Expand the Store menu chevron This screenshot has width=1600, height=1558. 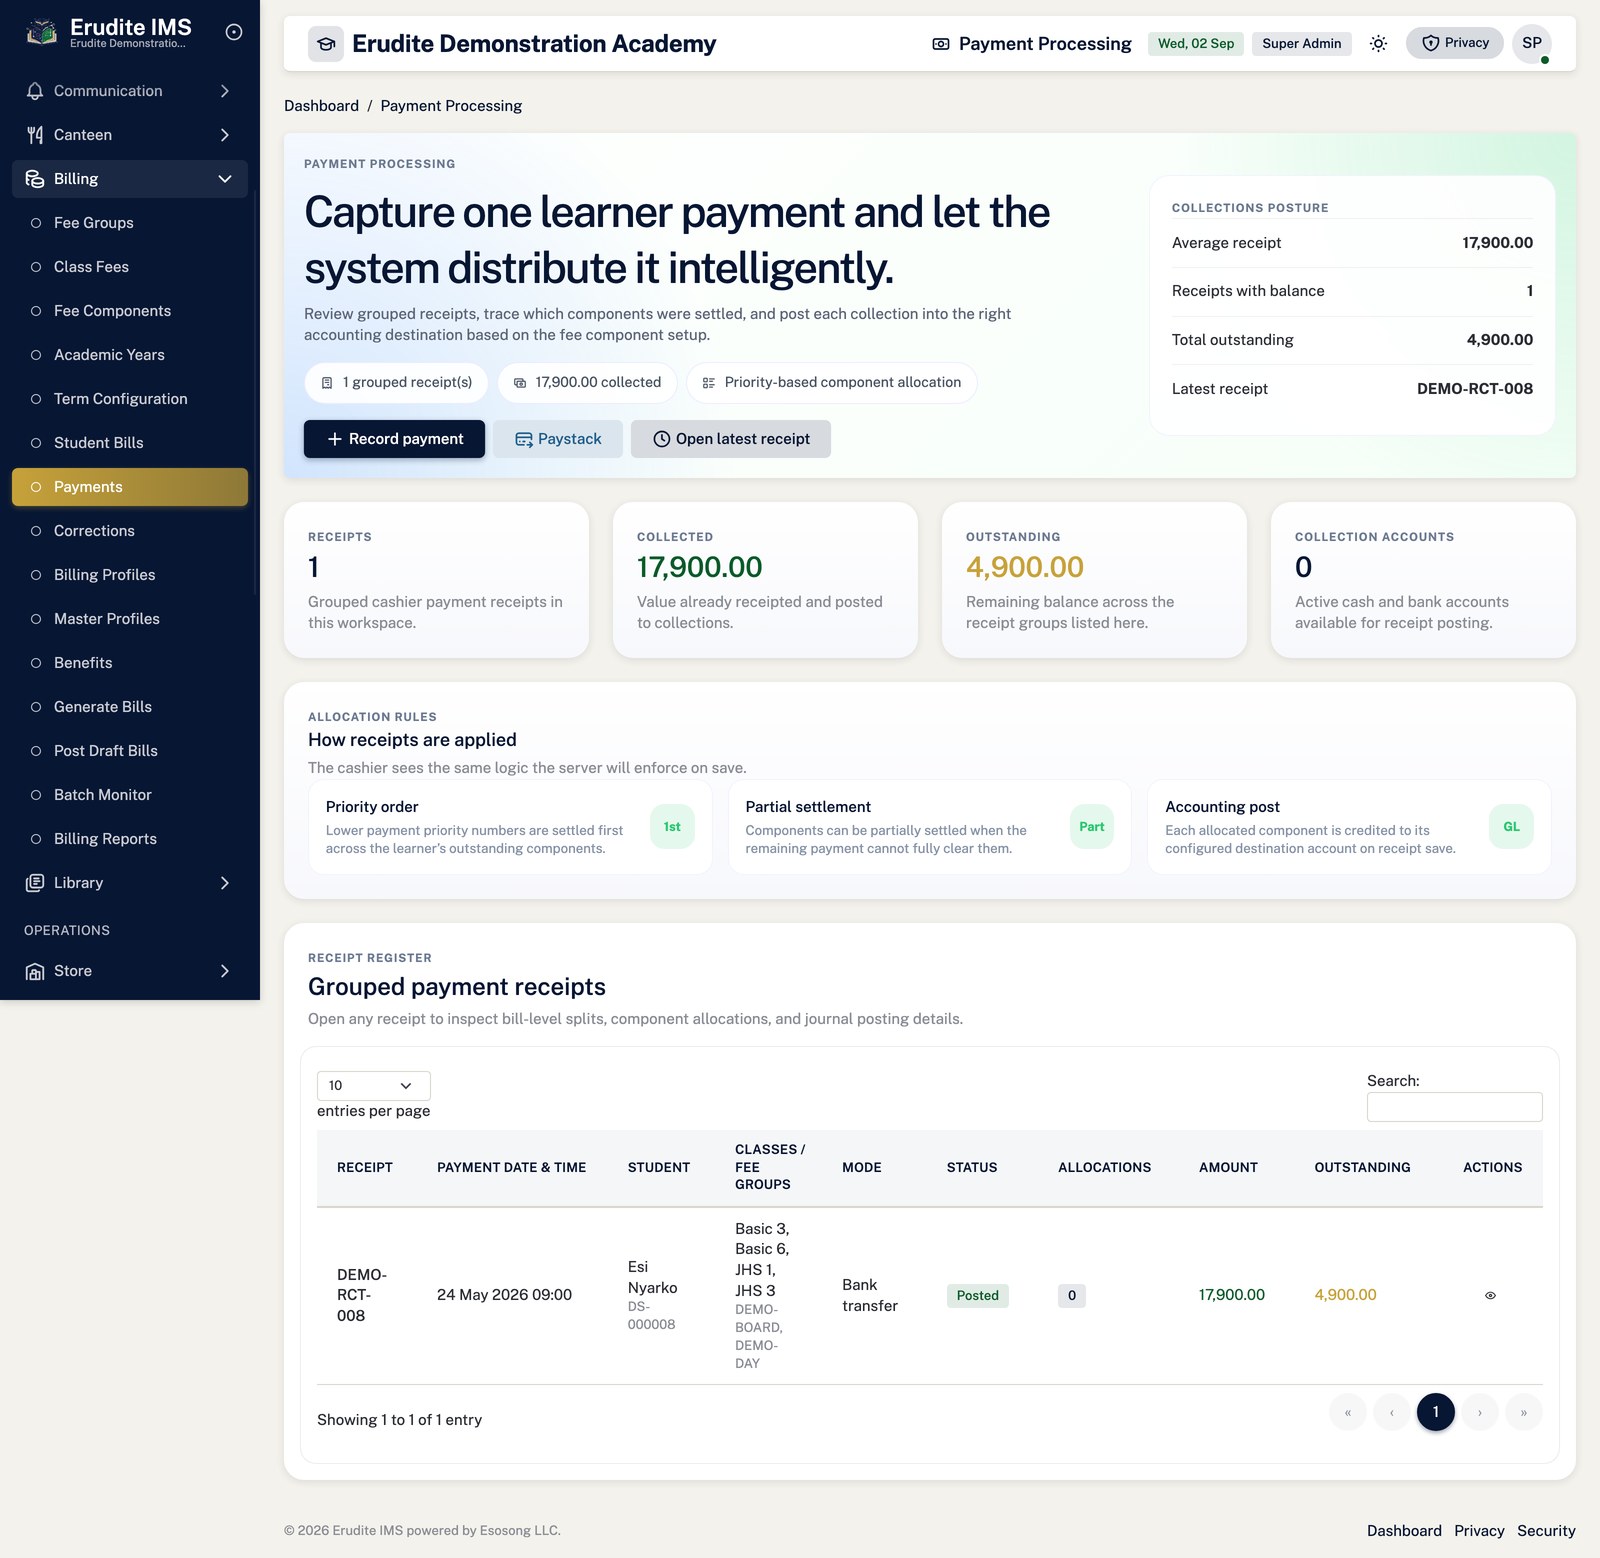pos(225,971)
